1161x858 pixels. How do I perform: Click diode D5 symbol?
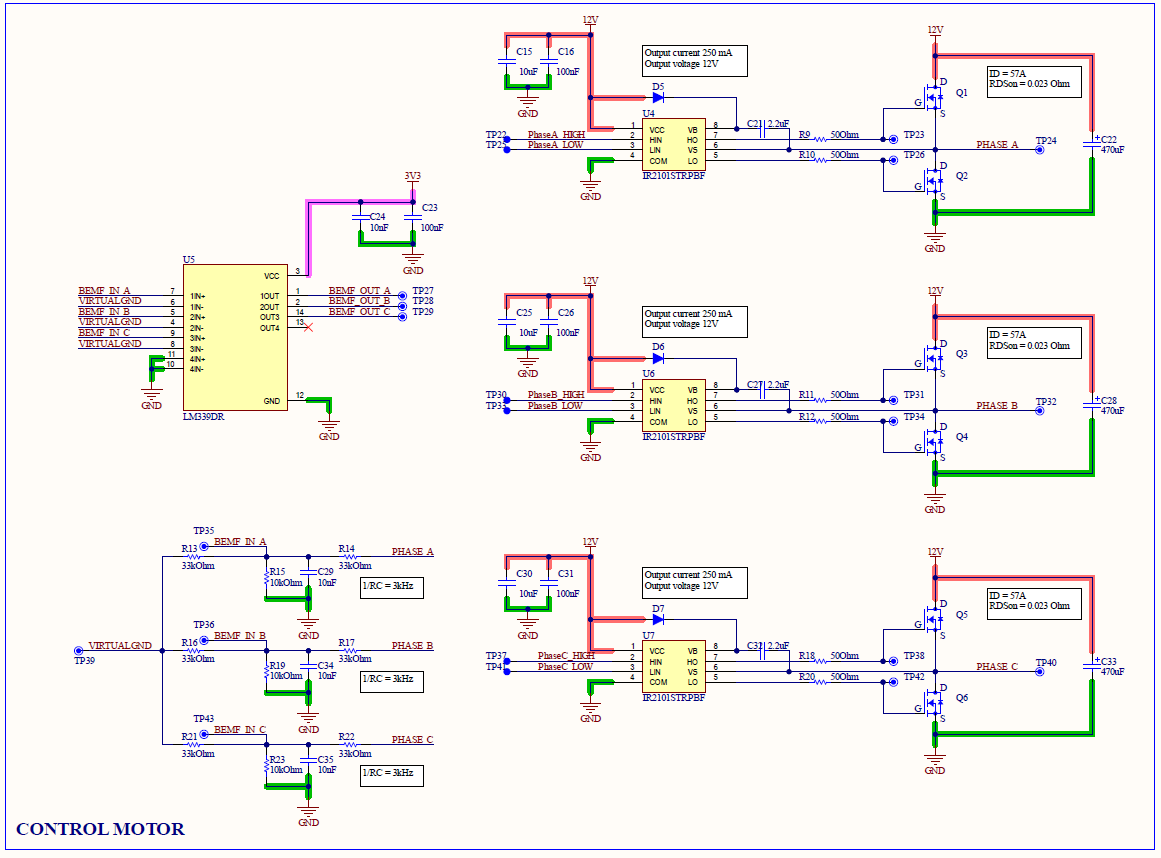tap(658, 97)
